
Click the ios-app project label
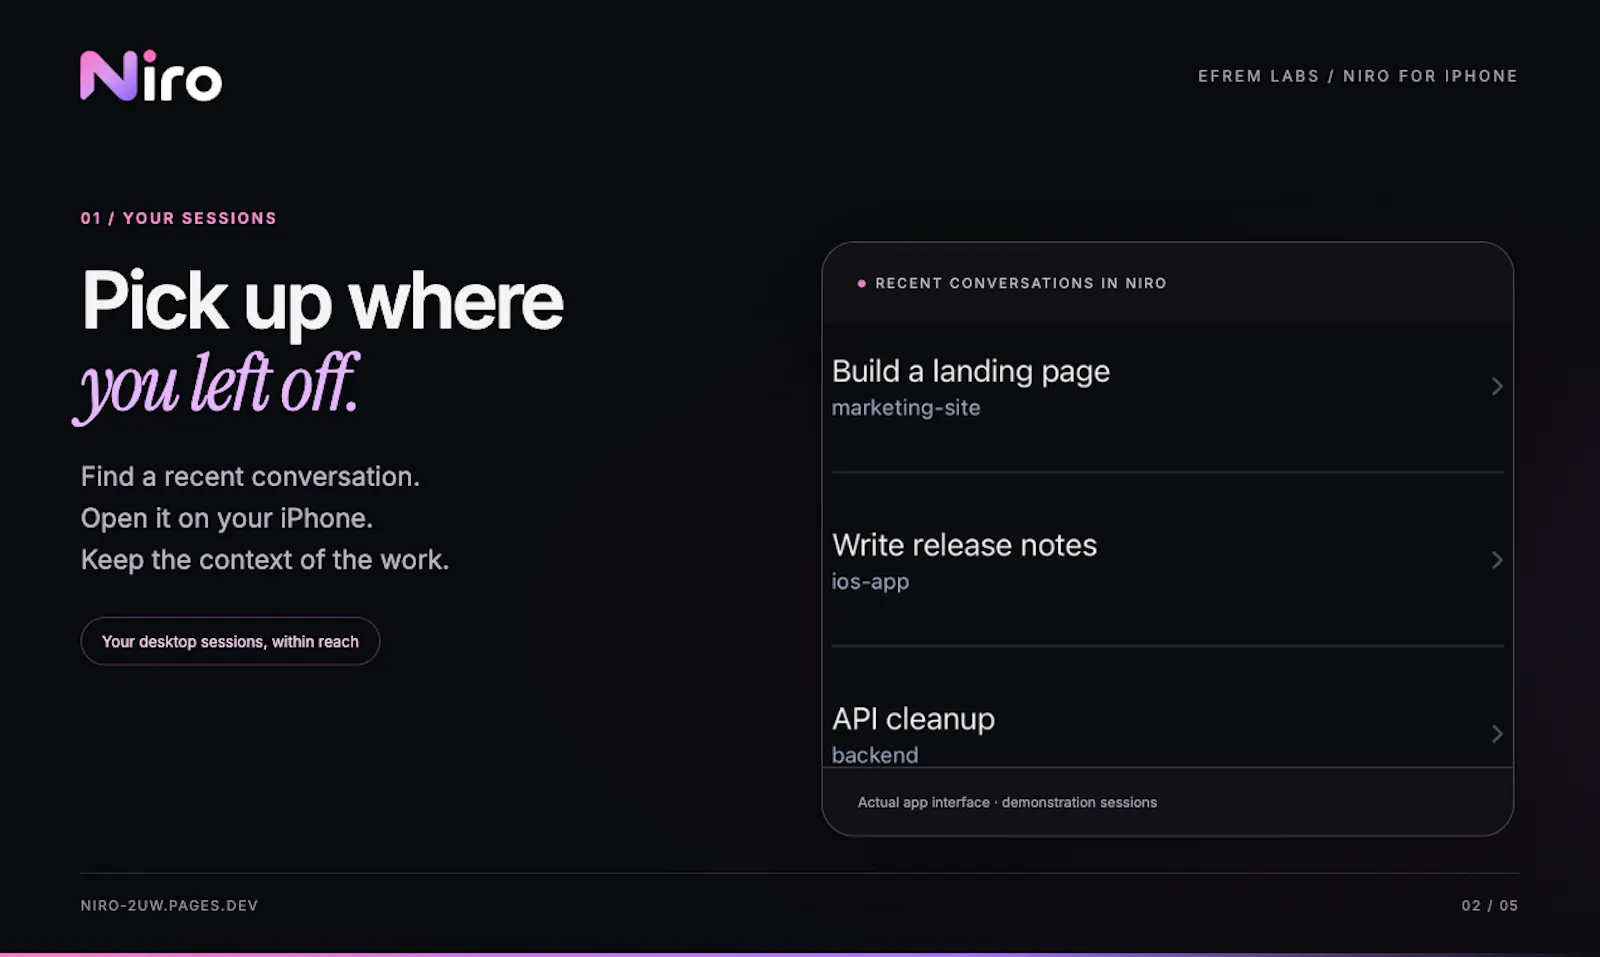click(871, 582)
